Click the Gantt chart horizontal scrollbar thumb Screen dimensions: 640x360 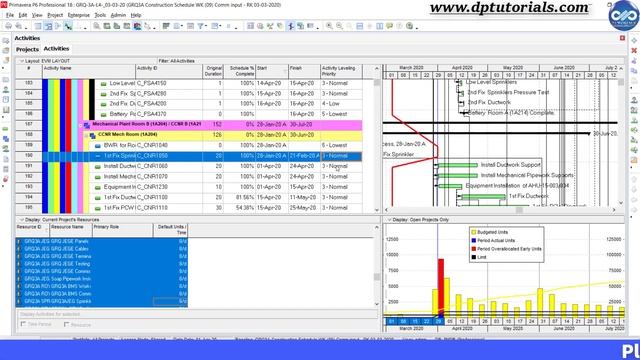[x=519, y=210]
